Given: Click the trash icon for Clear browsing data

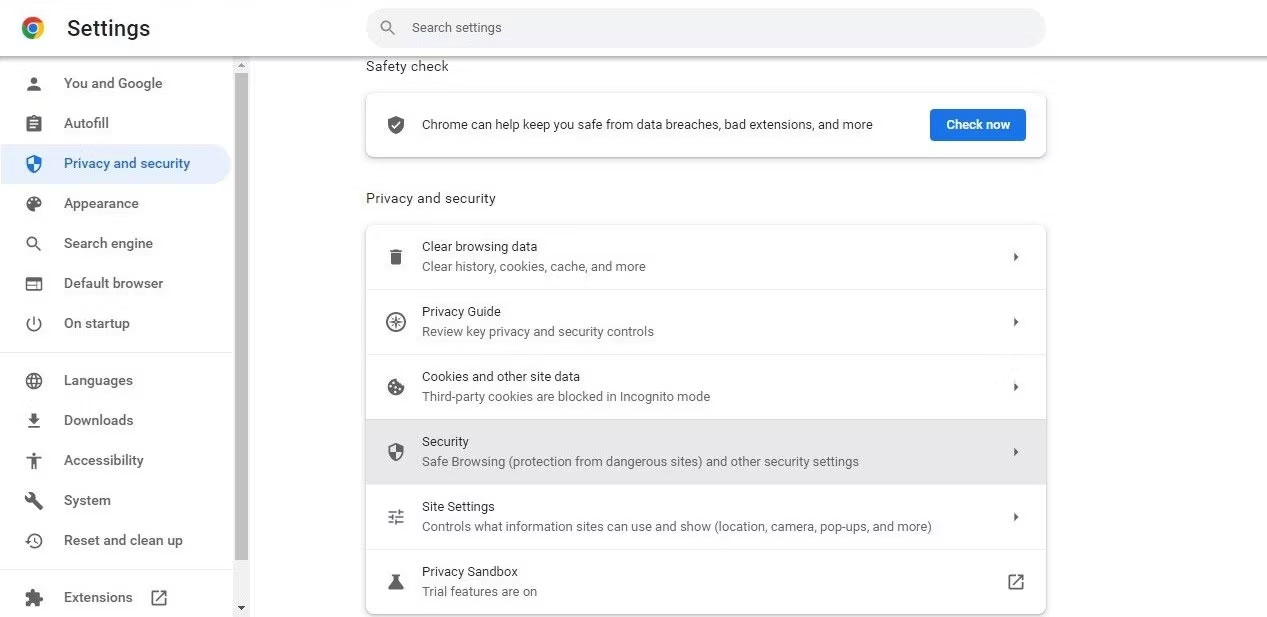Looking at the screenshot, I should 396,257.
